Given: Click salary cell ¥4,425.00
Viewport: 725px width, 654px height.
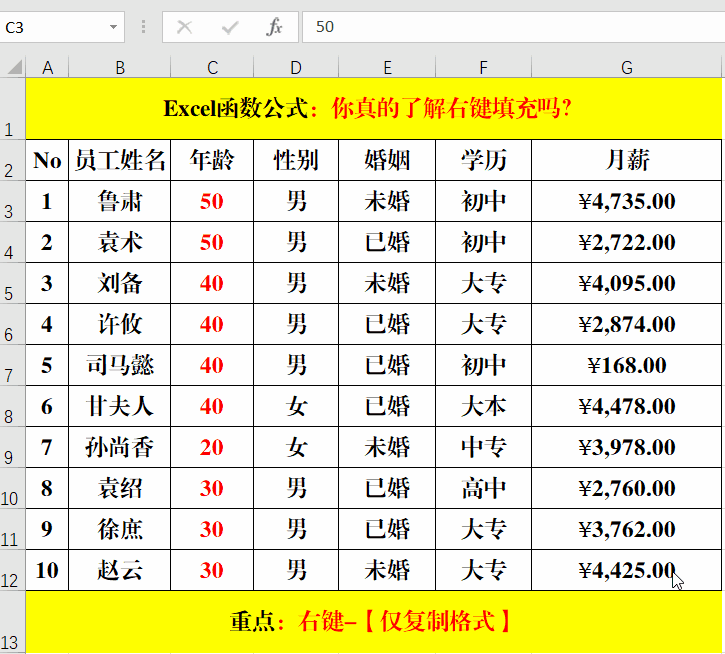Looking at the screenshot, I should click(x=627, y=570).
